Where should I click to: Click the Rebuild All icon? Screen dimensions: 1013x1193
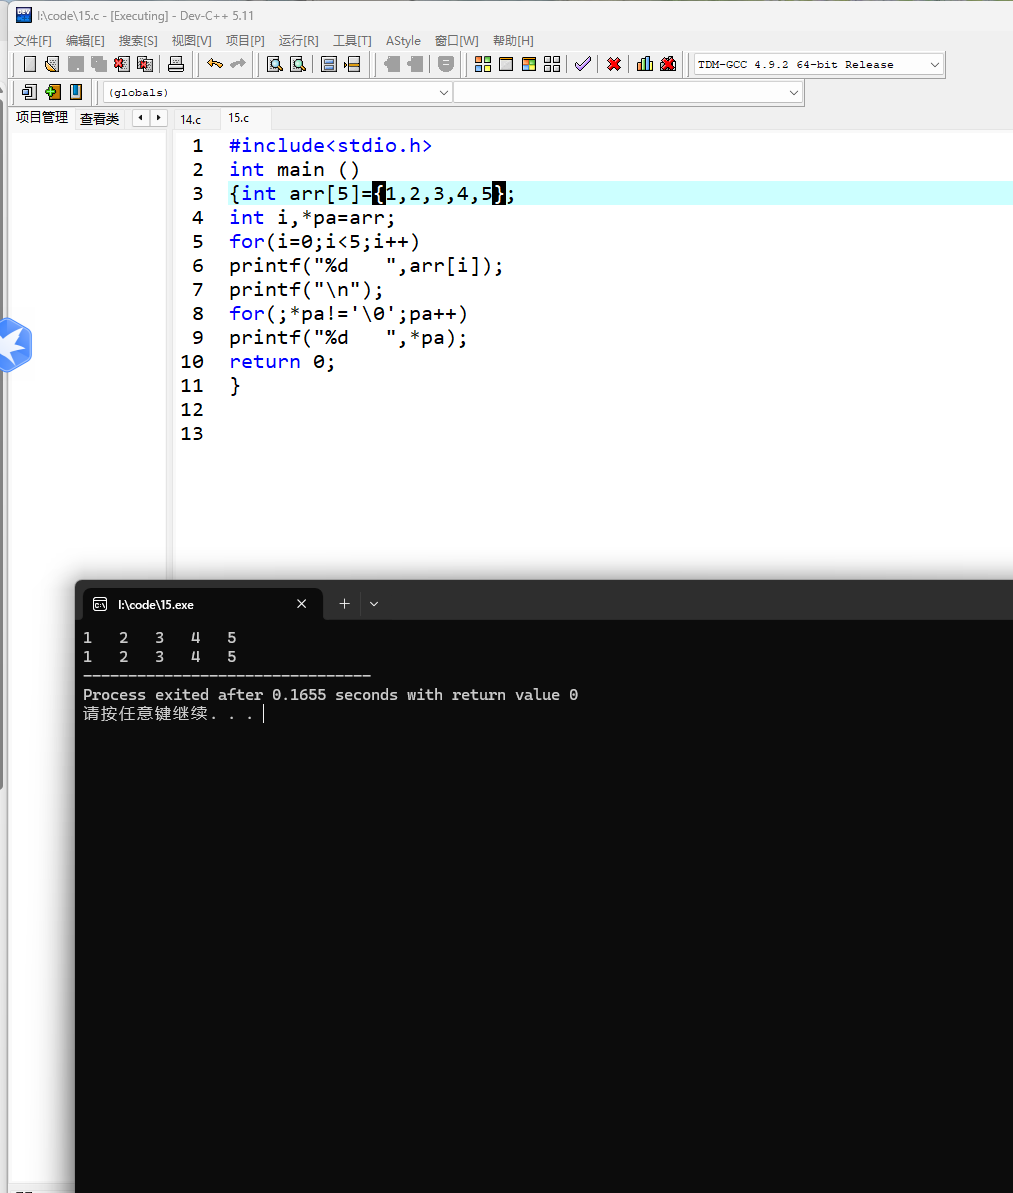[x=552, y=65]
